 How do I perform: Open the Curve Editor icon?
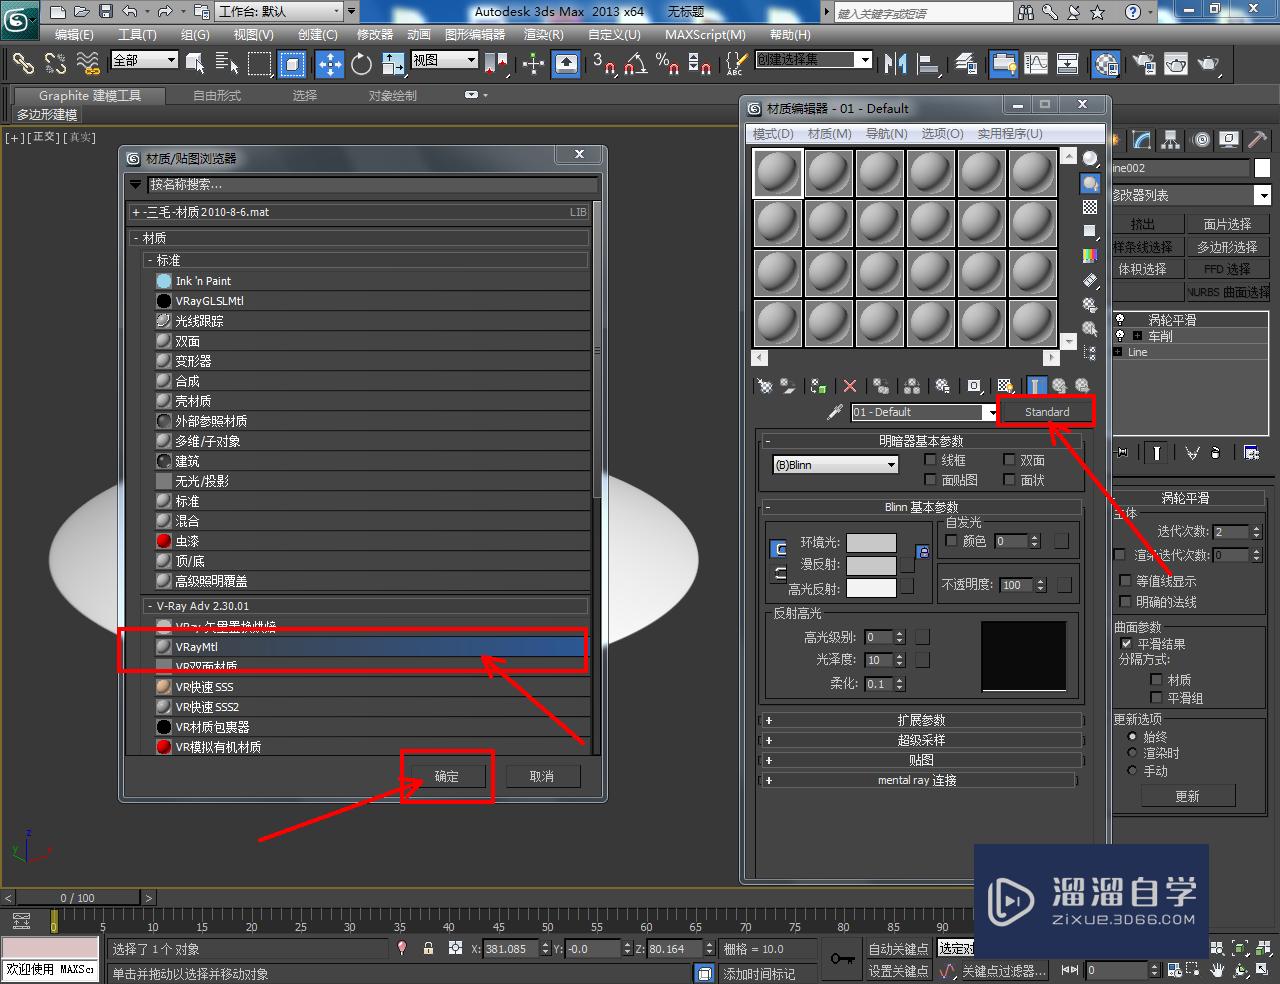(1036, 64)
